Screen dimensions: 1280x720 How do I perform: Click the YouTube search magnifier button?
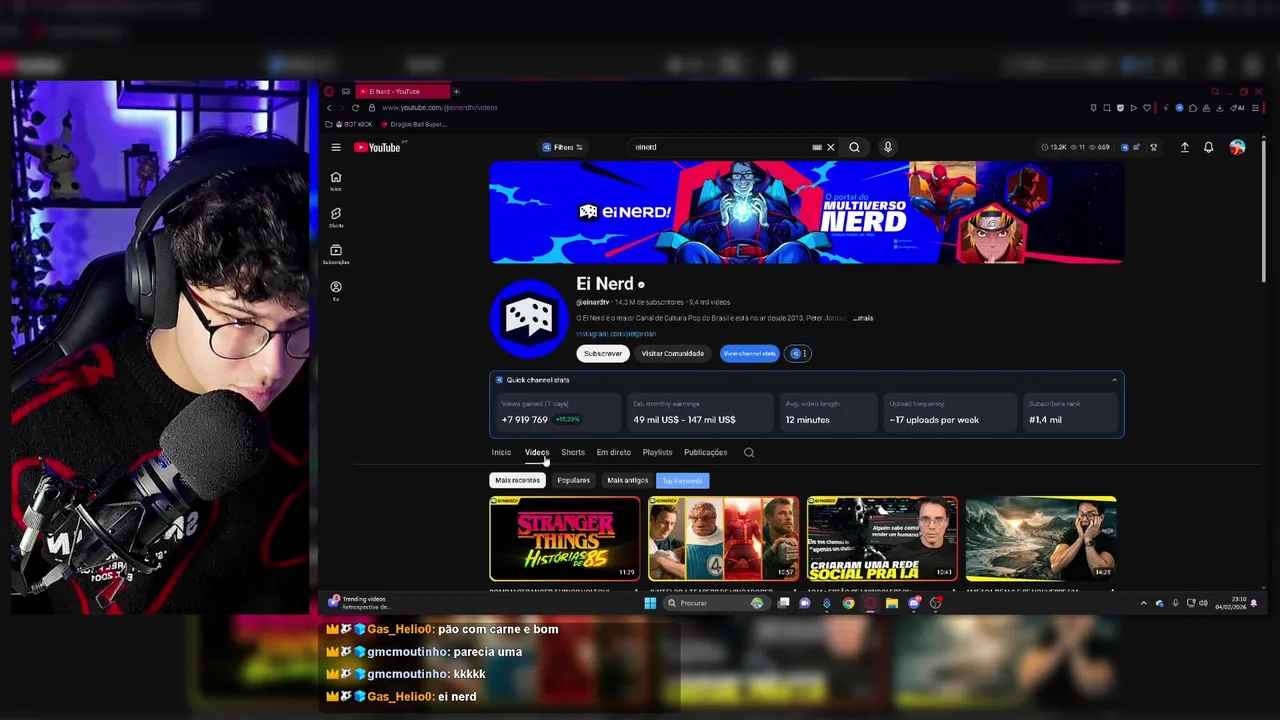(854, 147)
